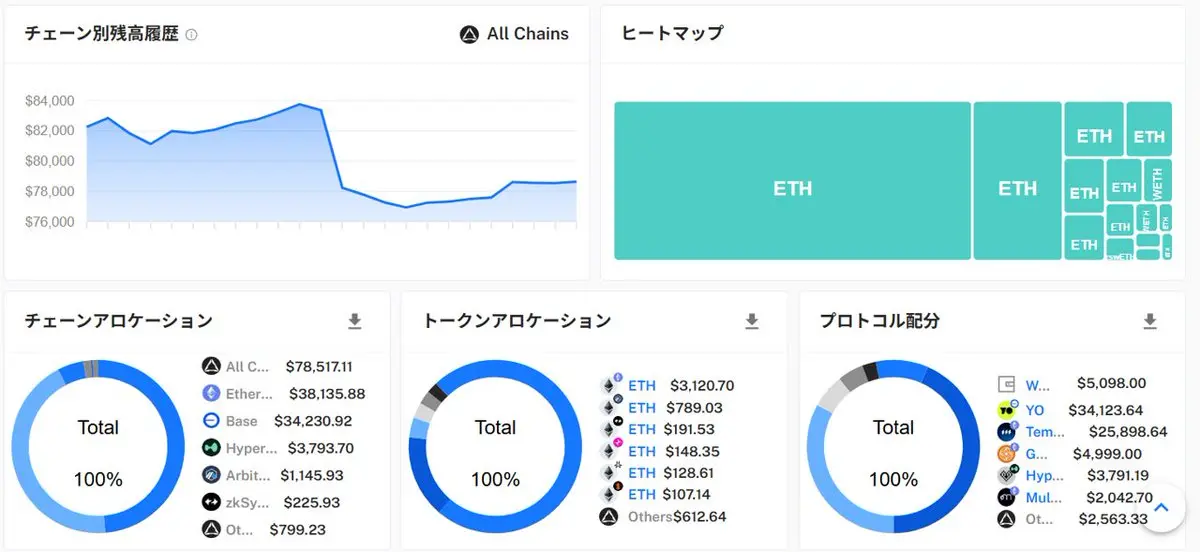
Task: Select the largest ETH heatmap block
Action: 792,181
